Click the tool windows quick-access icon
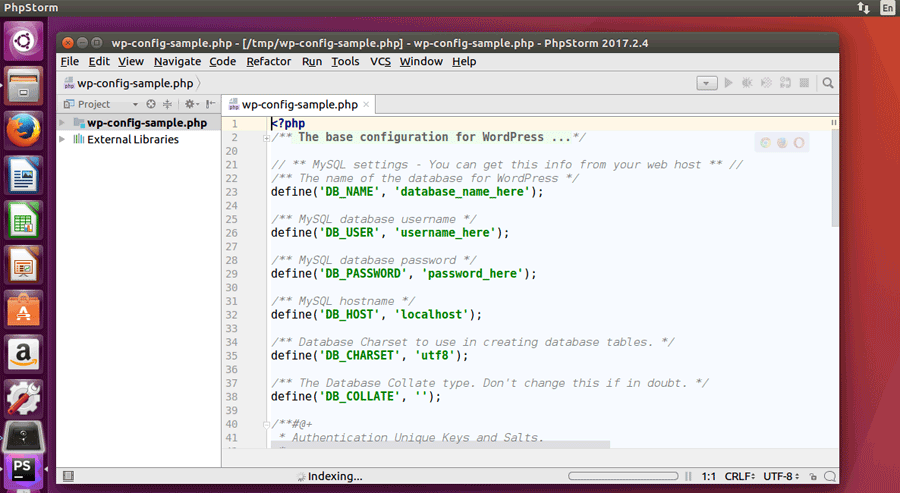This screenshot has height=493, width=900. click(x=68, y=476)
